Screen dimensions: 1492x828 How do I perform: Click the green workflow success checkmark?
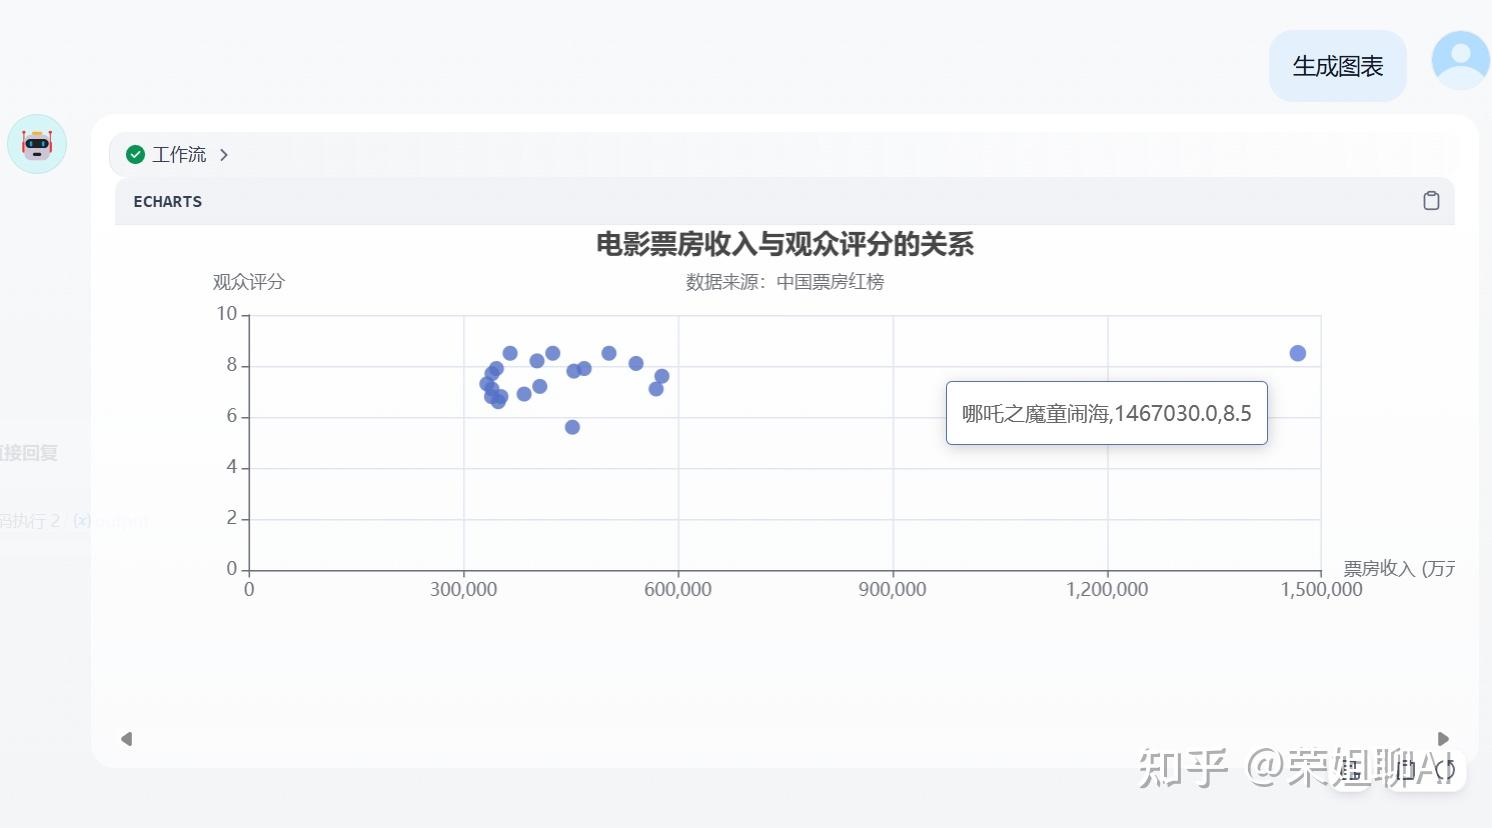pyautogui.click(x=135, y=155)
